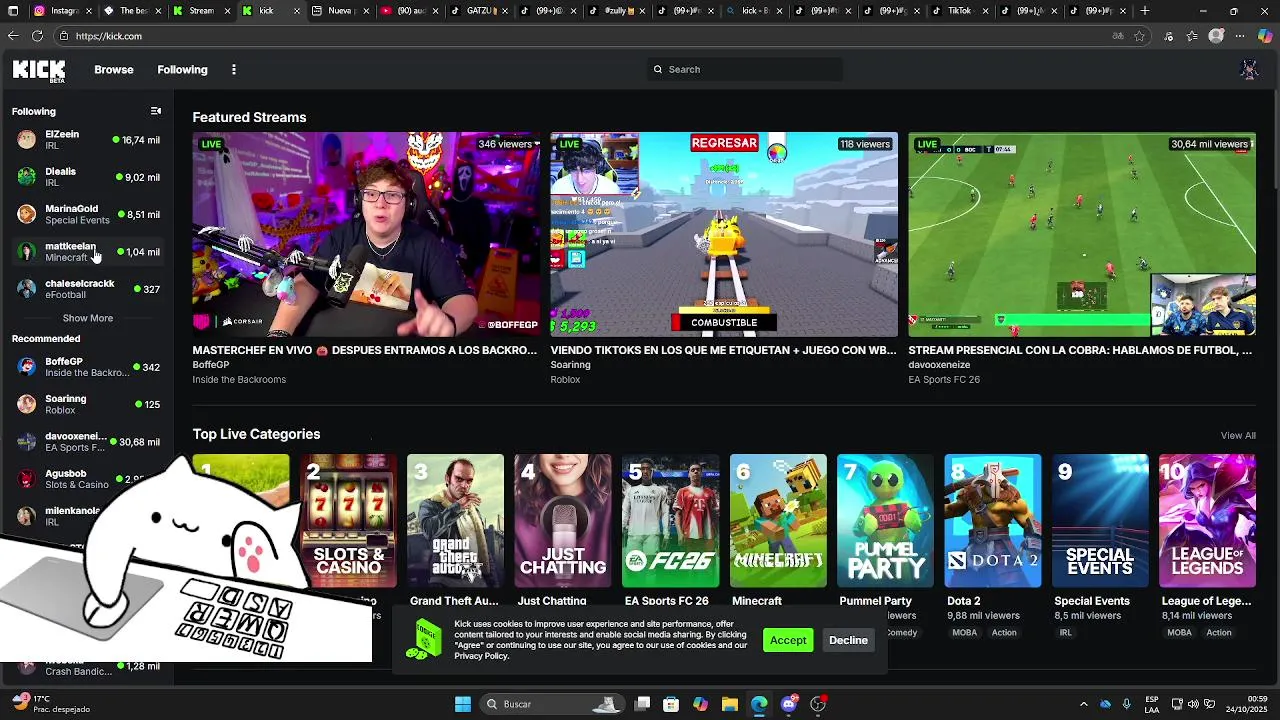Open Grand Theft Auto category card
The width and height of the screenshot is (1280, 720).
click(456, 521)
